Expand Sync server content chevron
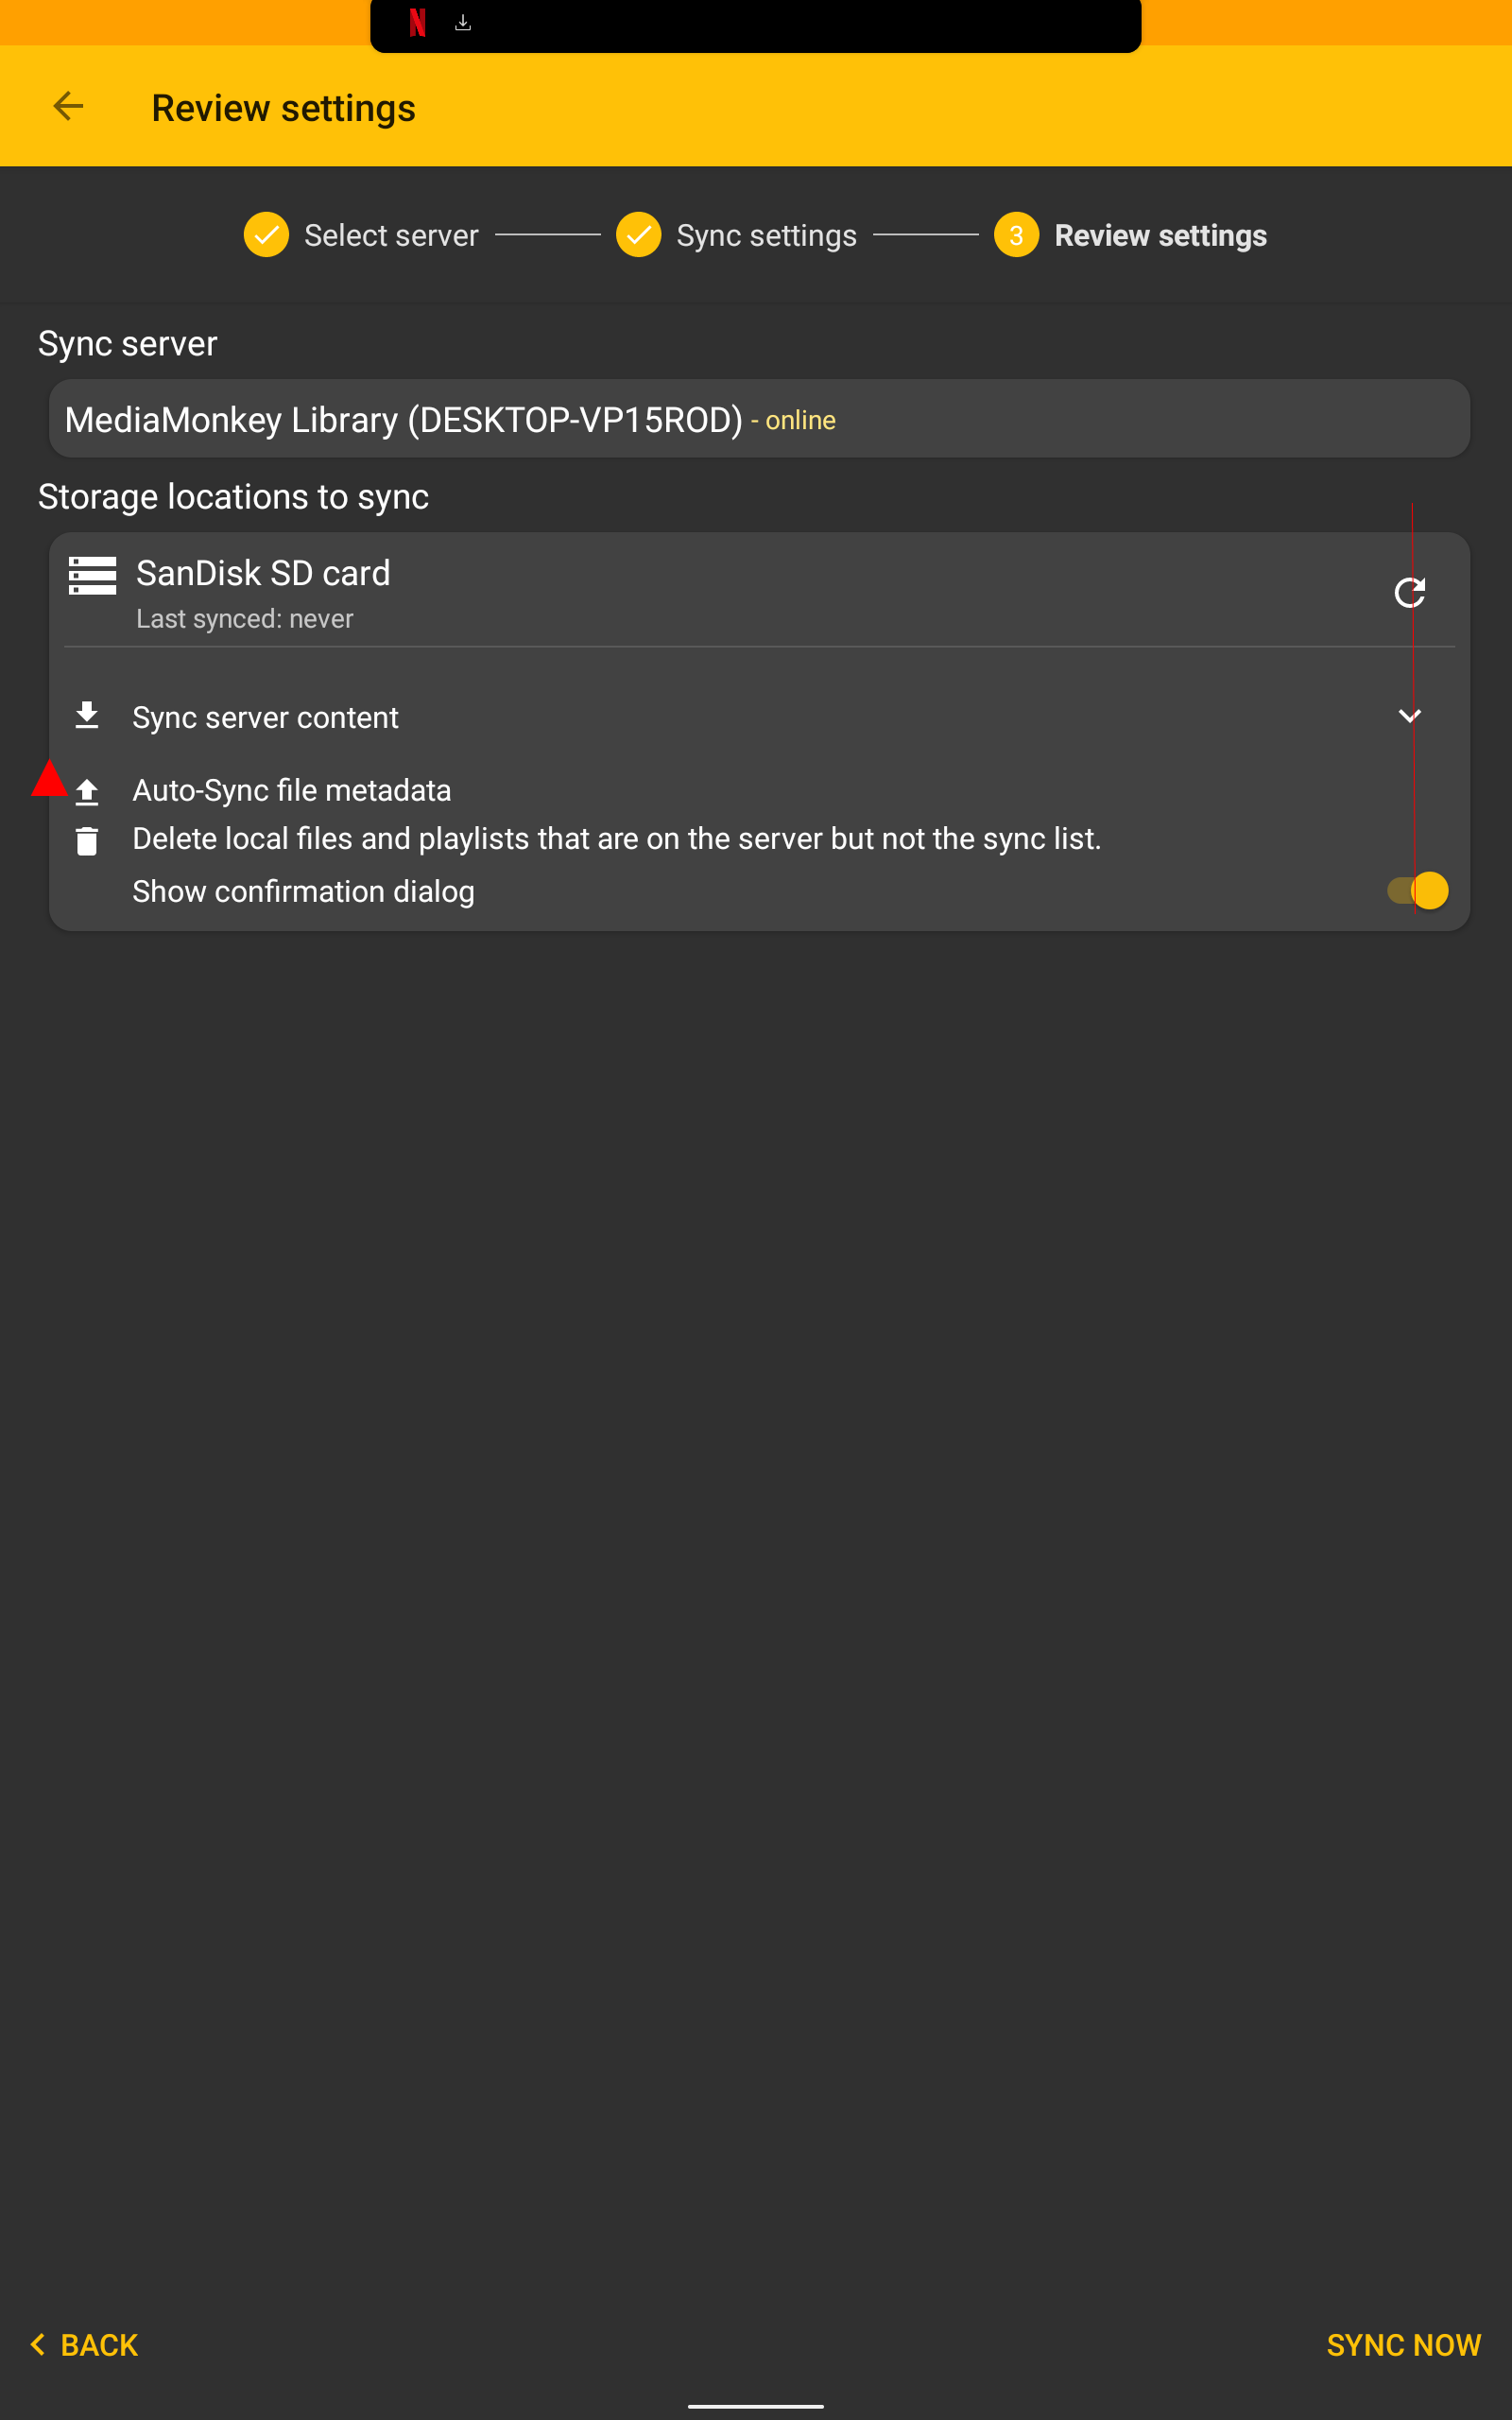 pos(1409,716)
